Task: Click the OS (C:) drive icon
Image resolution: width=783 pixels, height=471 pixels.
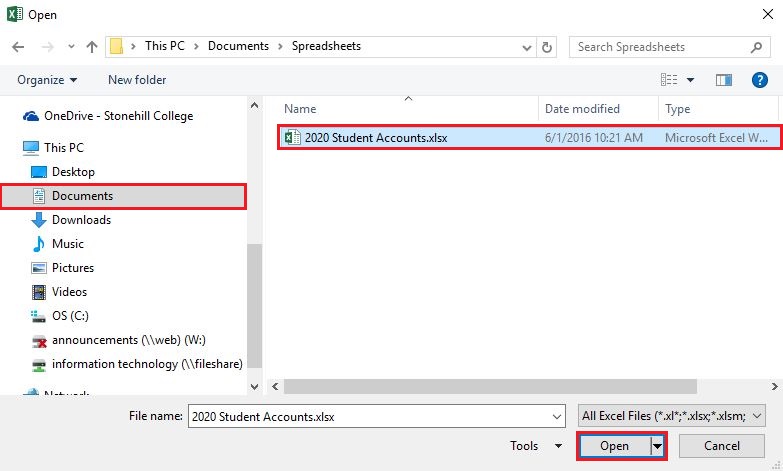Action: click(x=38, y=316)
